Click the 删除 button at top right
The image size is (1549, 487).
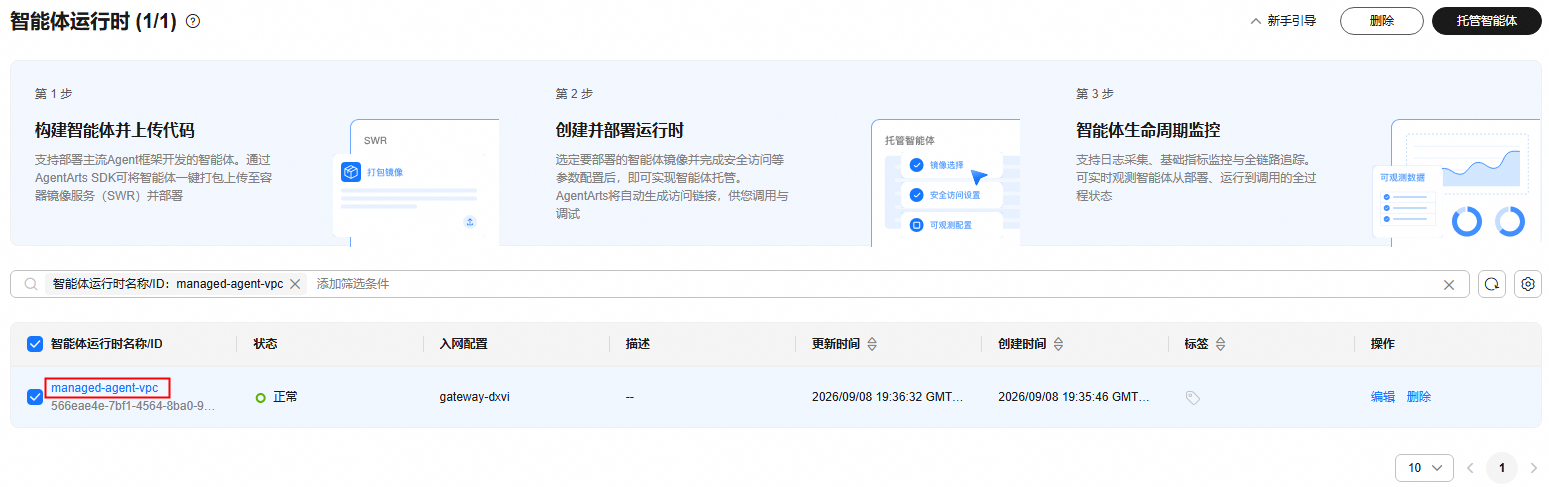pyautogui.click(x=1382, y=21)
